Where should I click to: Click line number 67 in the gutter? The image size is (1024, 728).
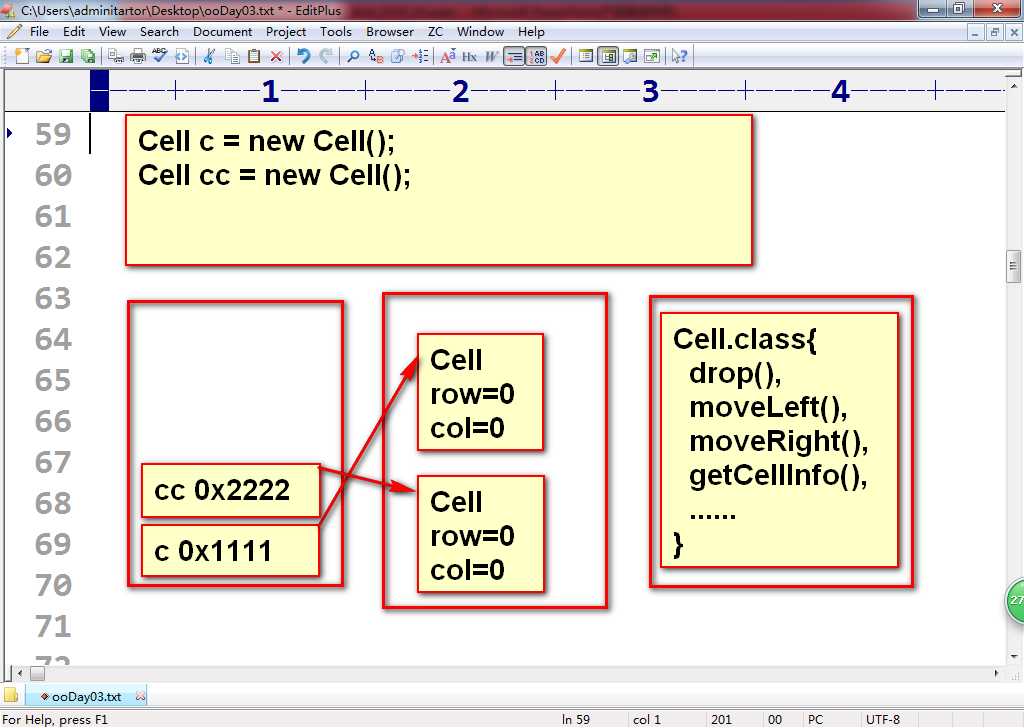53,462
